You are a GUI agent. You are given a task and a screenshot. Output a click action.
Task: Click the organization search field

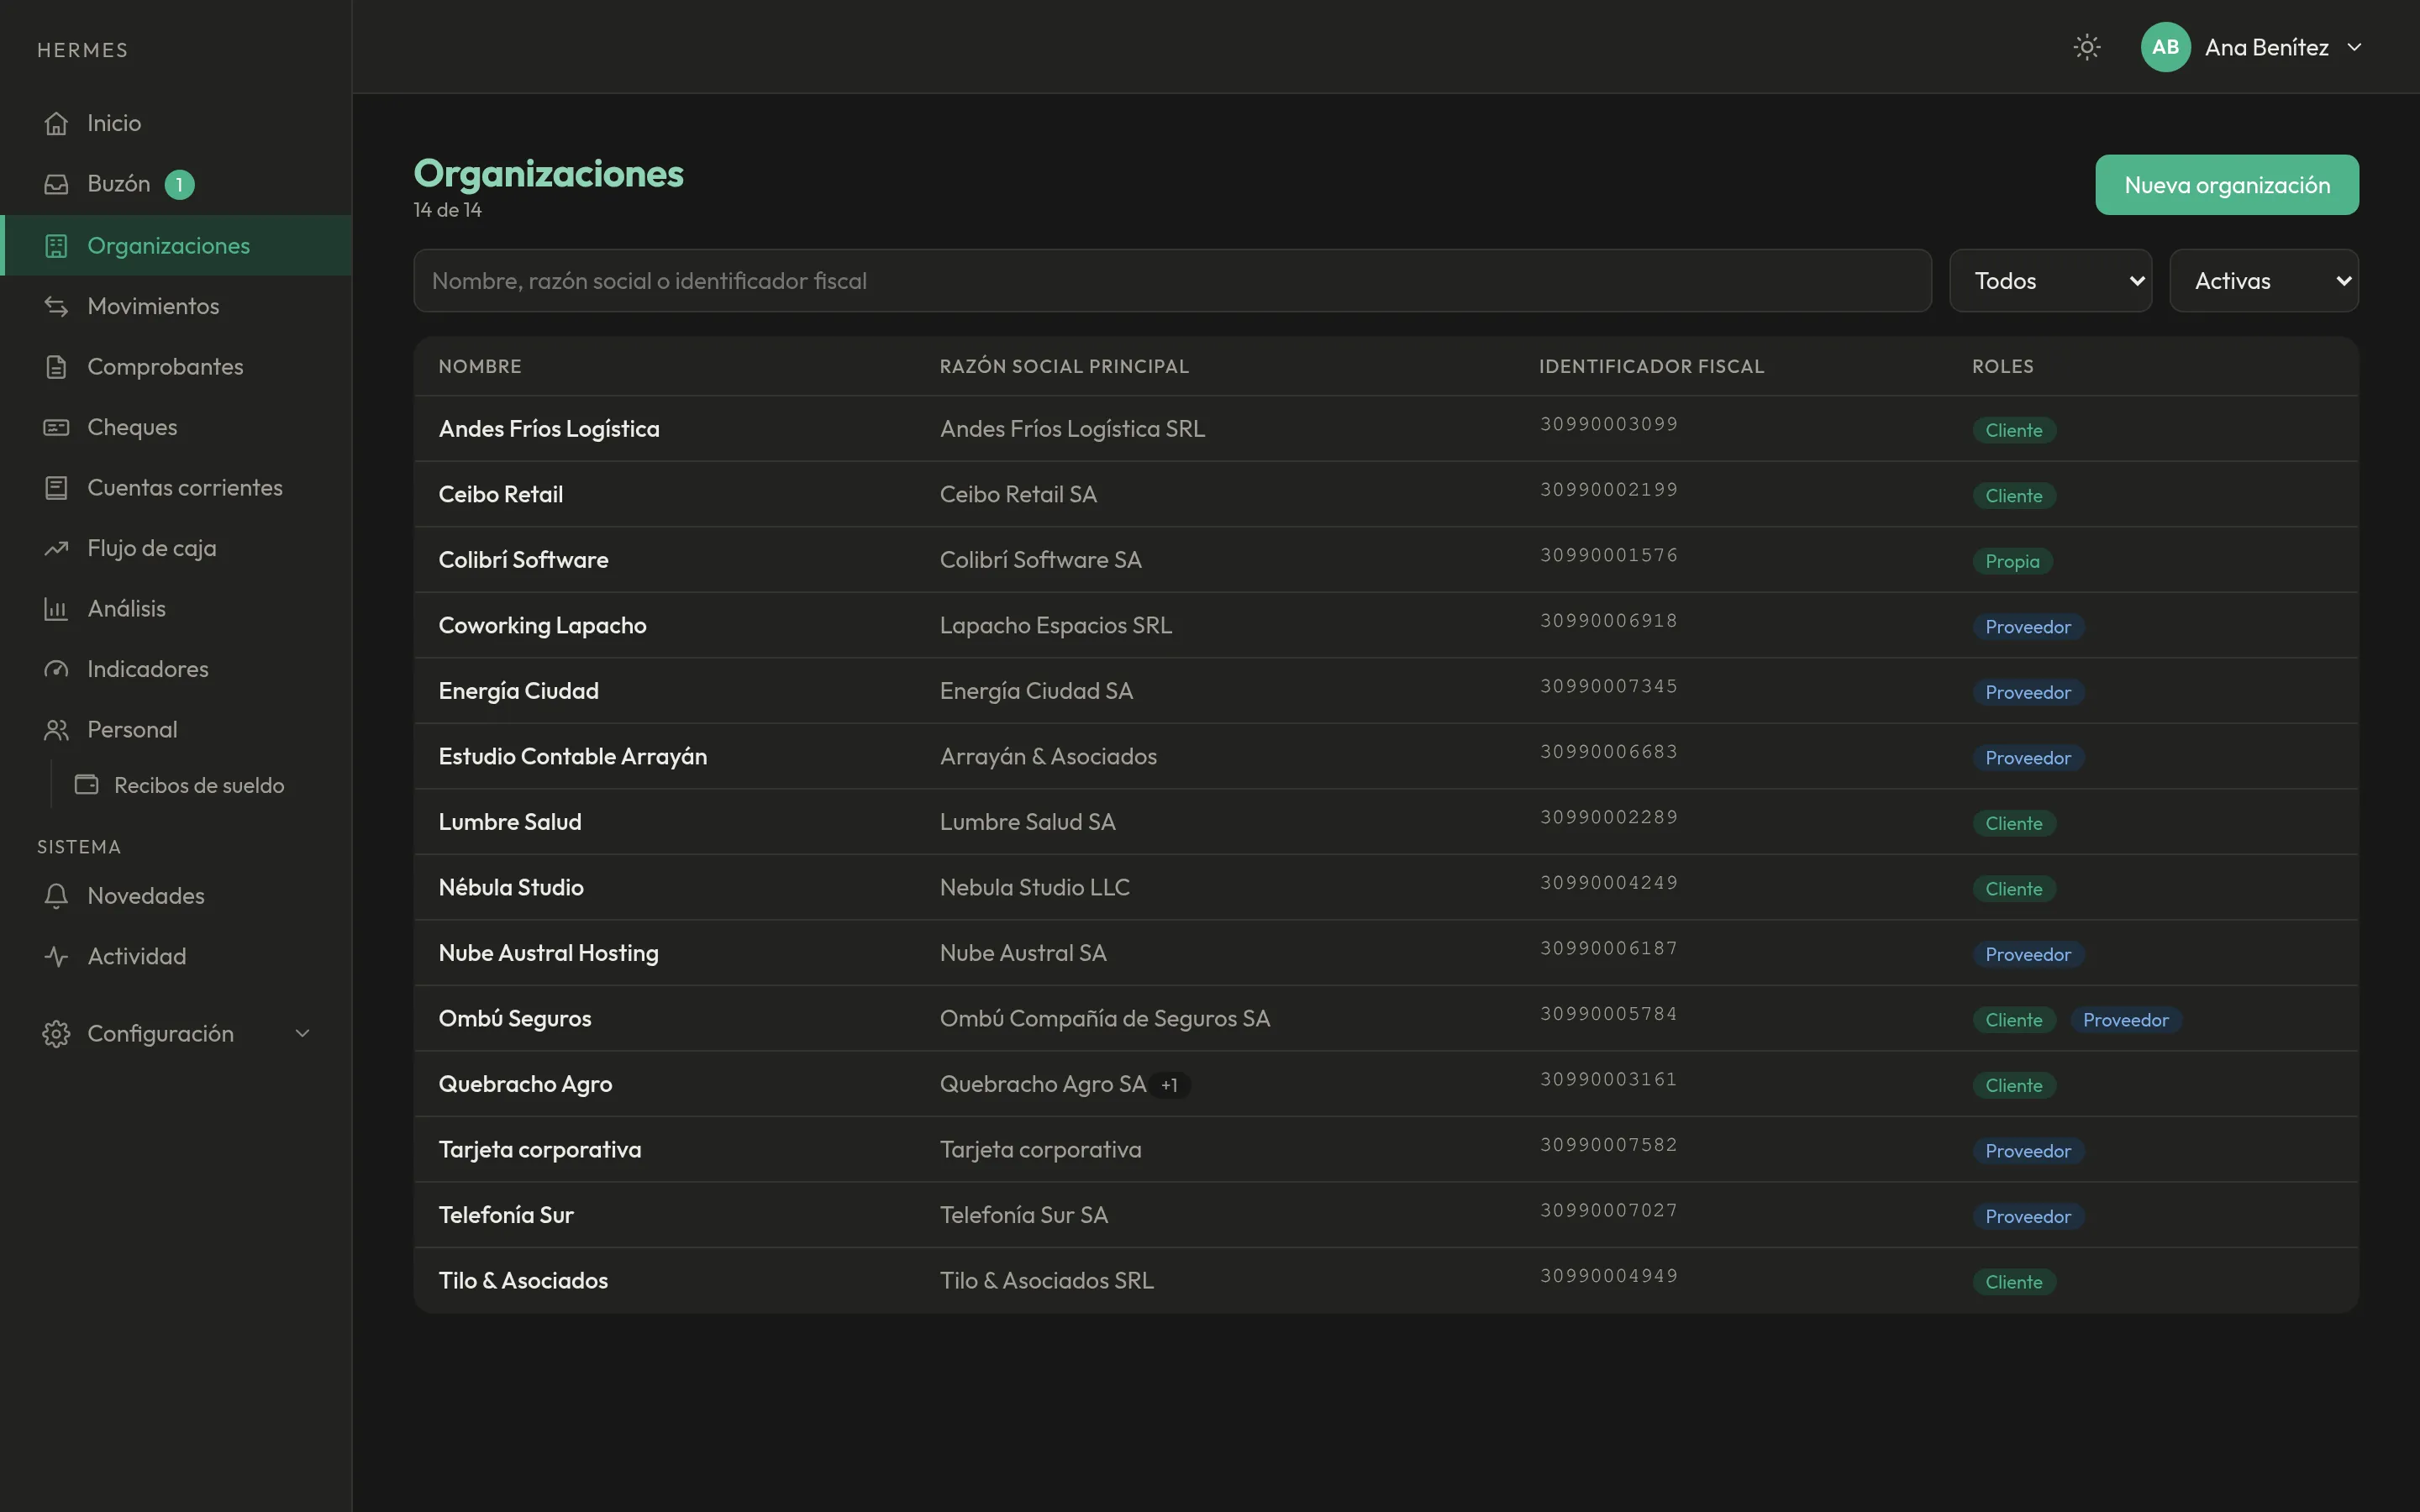click(x=1172, y=281)
